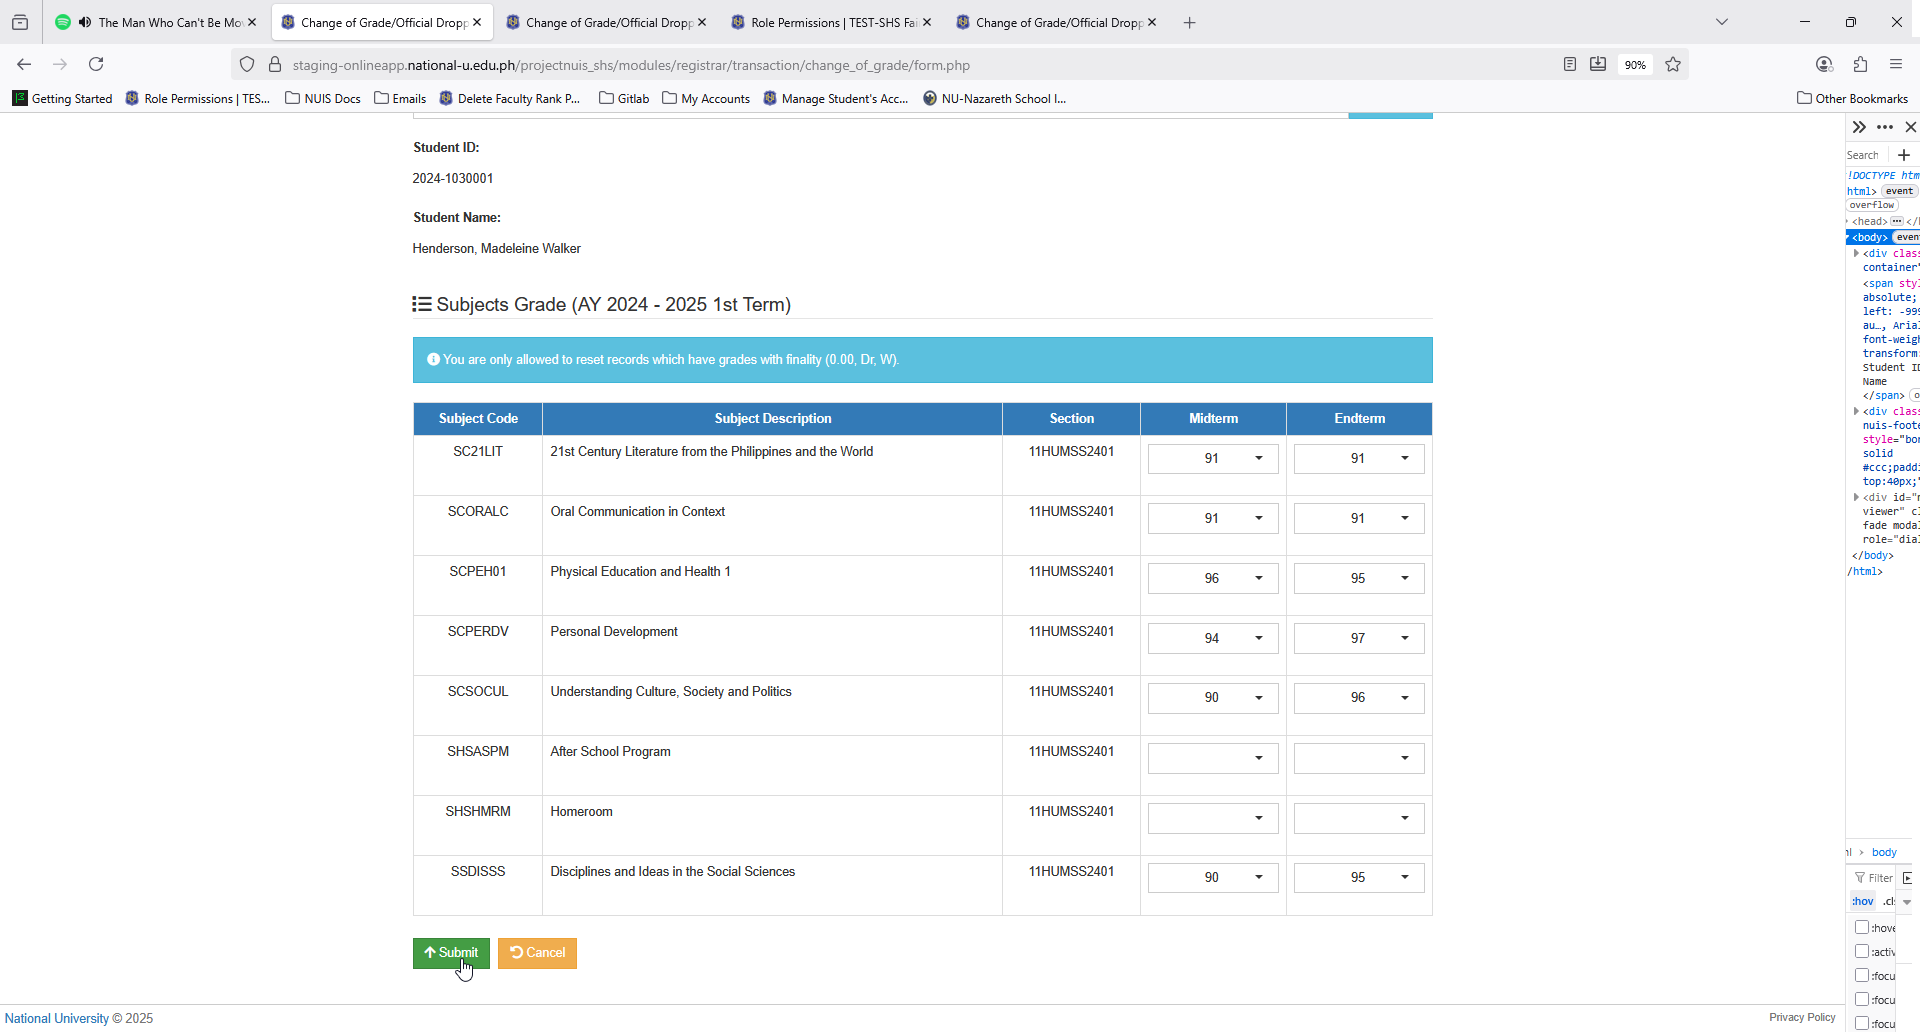Open NU-Nazareth School bookmark

pos(995,98)
